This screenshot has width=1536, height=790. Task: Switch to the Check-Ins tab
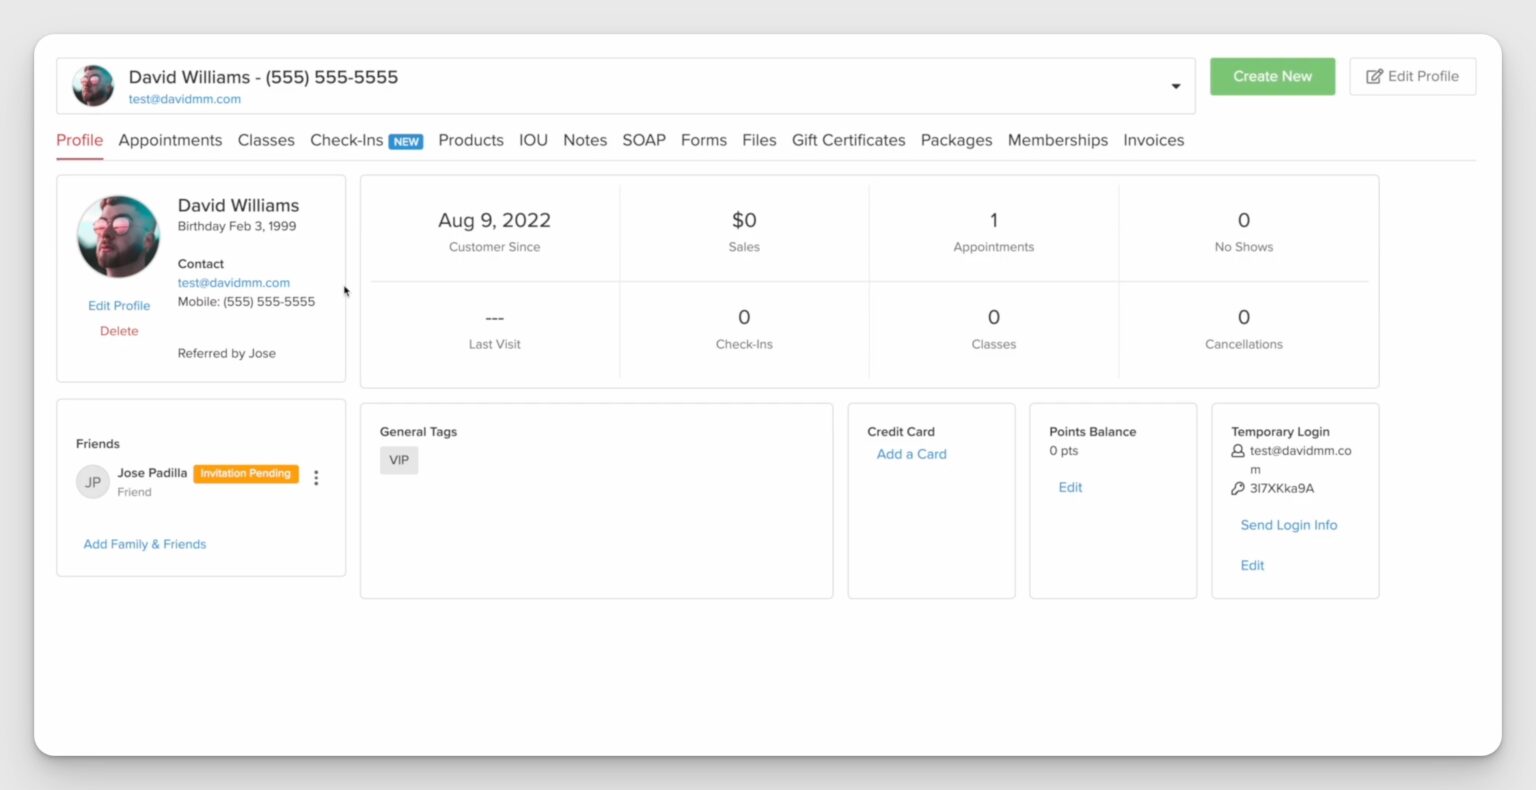[x=347, y=140]
